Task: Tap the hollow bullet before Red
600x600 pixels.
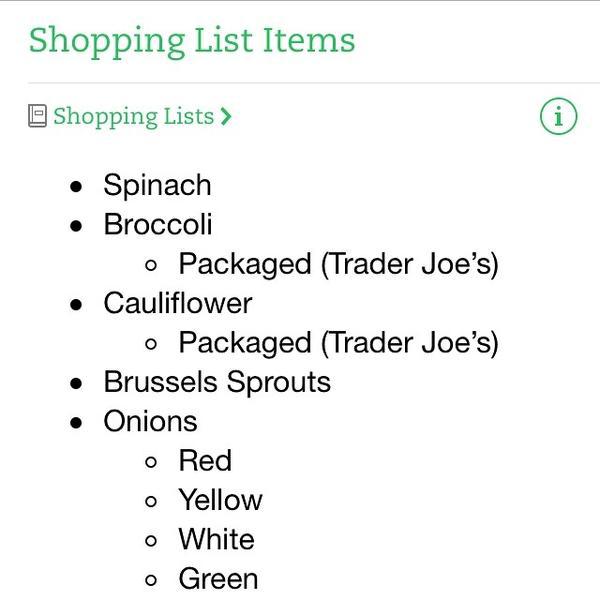Action: [151, 462]
